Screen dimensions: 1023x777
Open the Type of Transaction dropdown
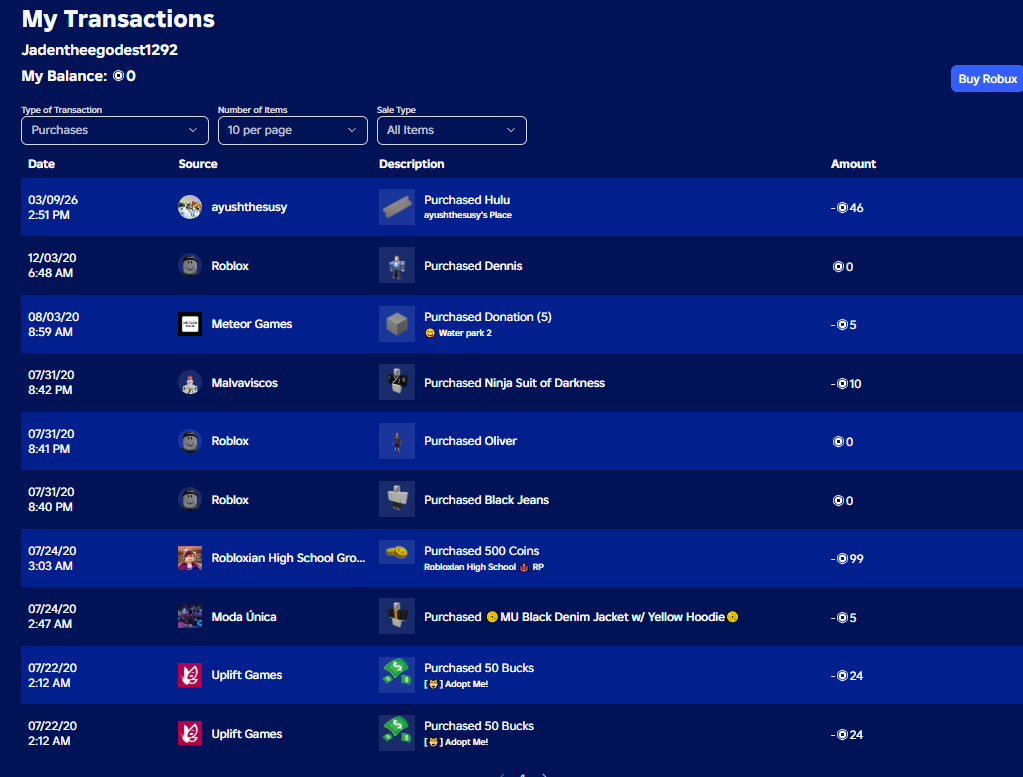(x=115, y=130)
